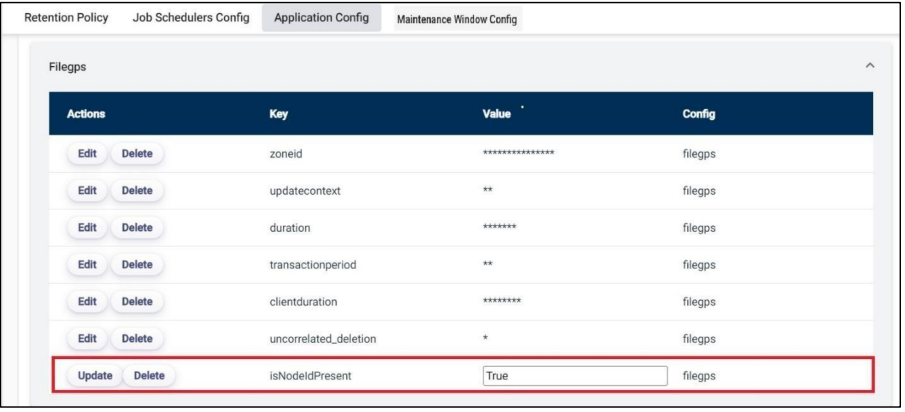905x412 pixels.
Task: Delete the isNodeIdPresent row
Action: (x=149, y=376)
